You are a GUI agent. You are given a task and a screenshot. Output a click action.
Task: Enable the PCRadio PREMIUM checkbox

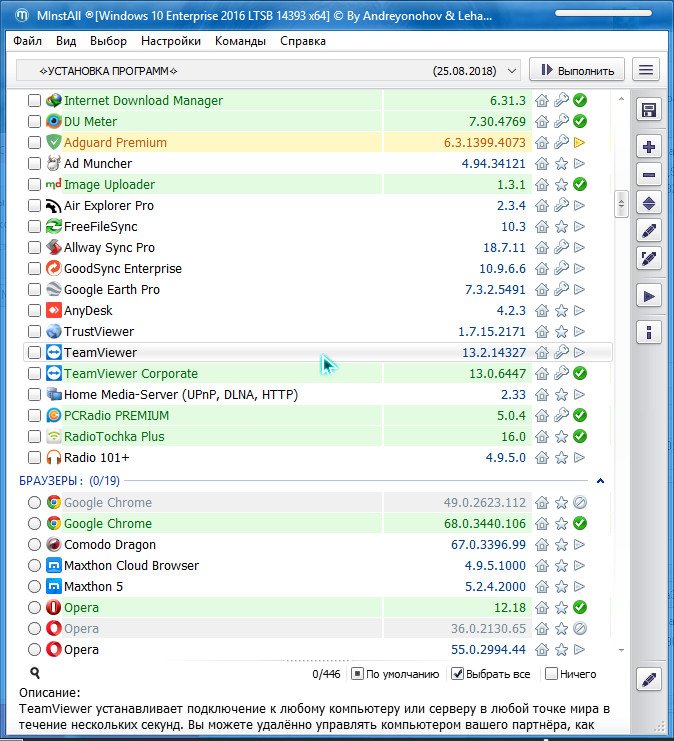coord(34,415)
